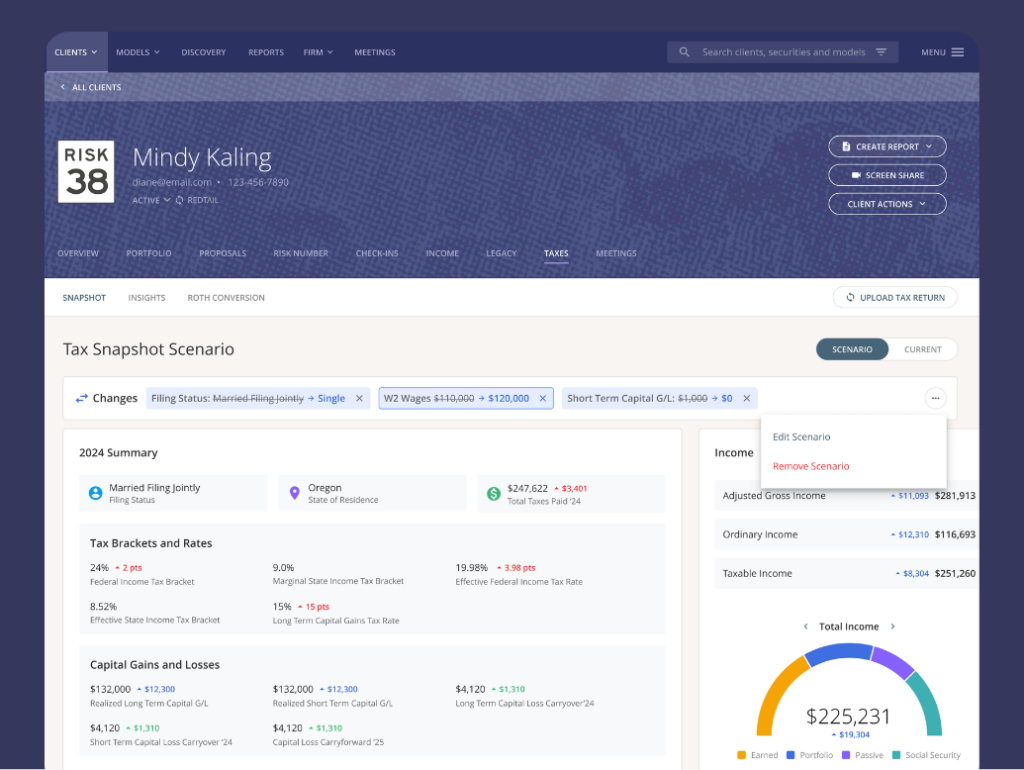
Task: Open the Insights sub-tab
Action: 147,298
